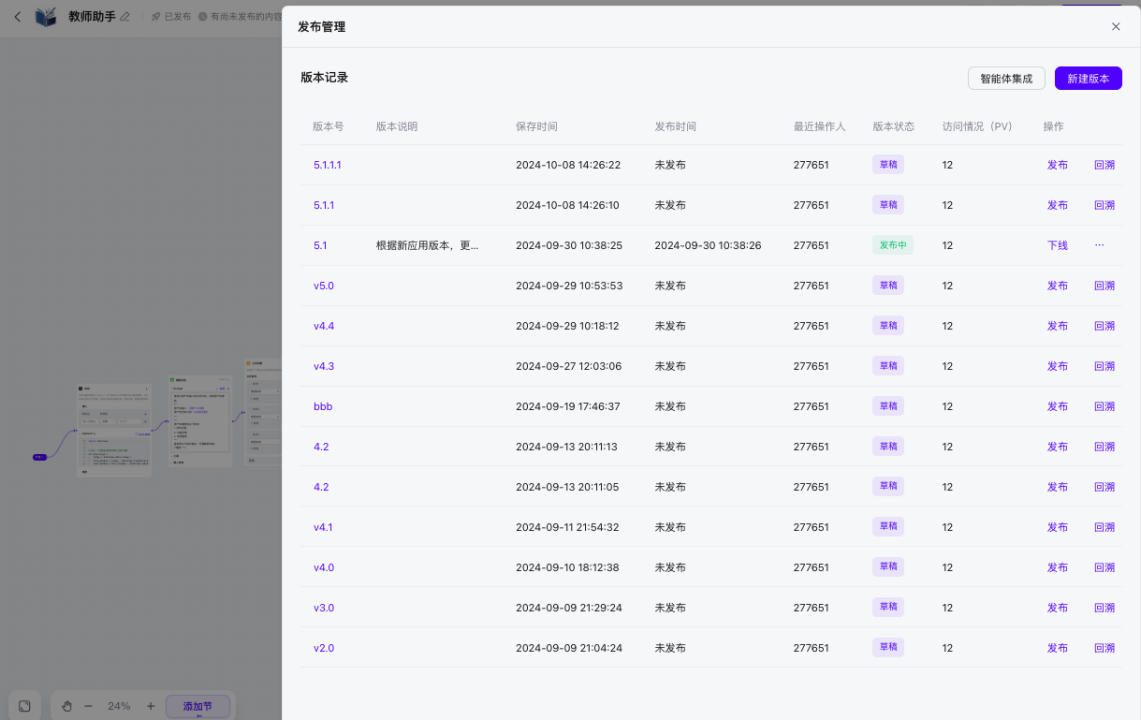Click 发布 for version v4.3
Screen dimensions: 1141x720
point(1057,366)
